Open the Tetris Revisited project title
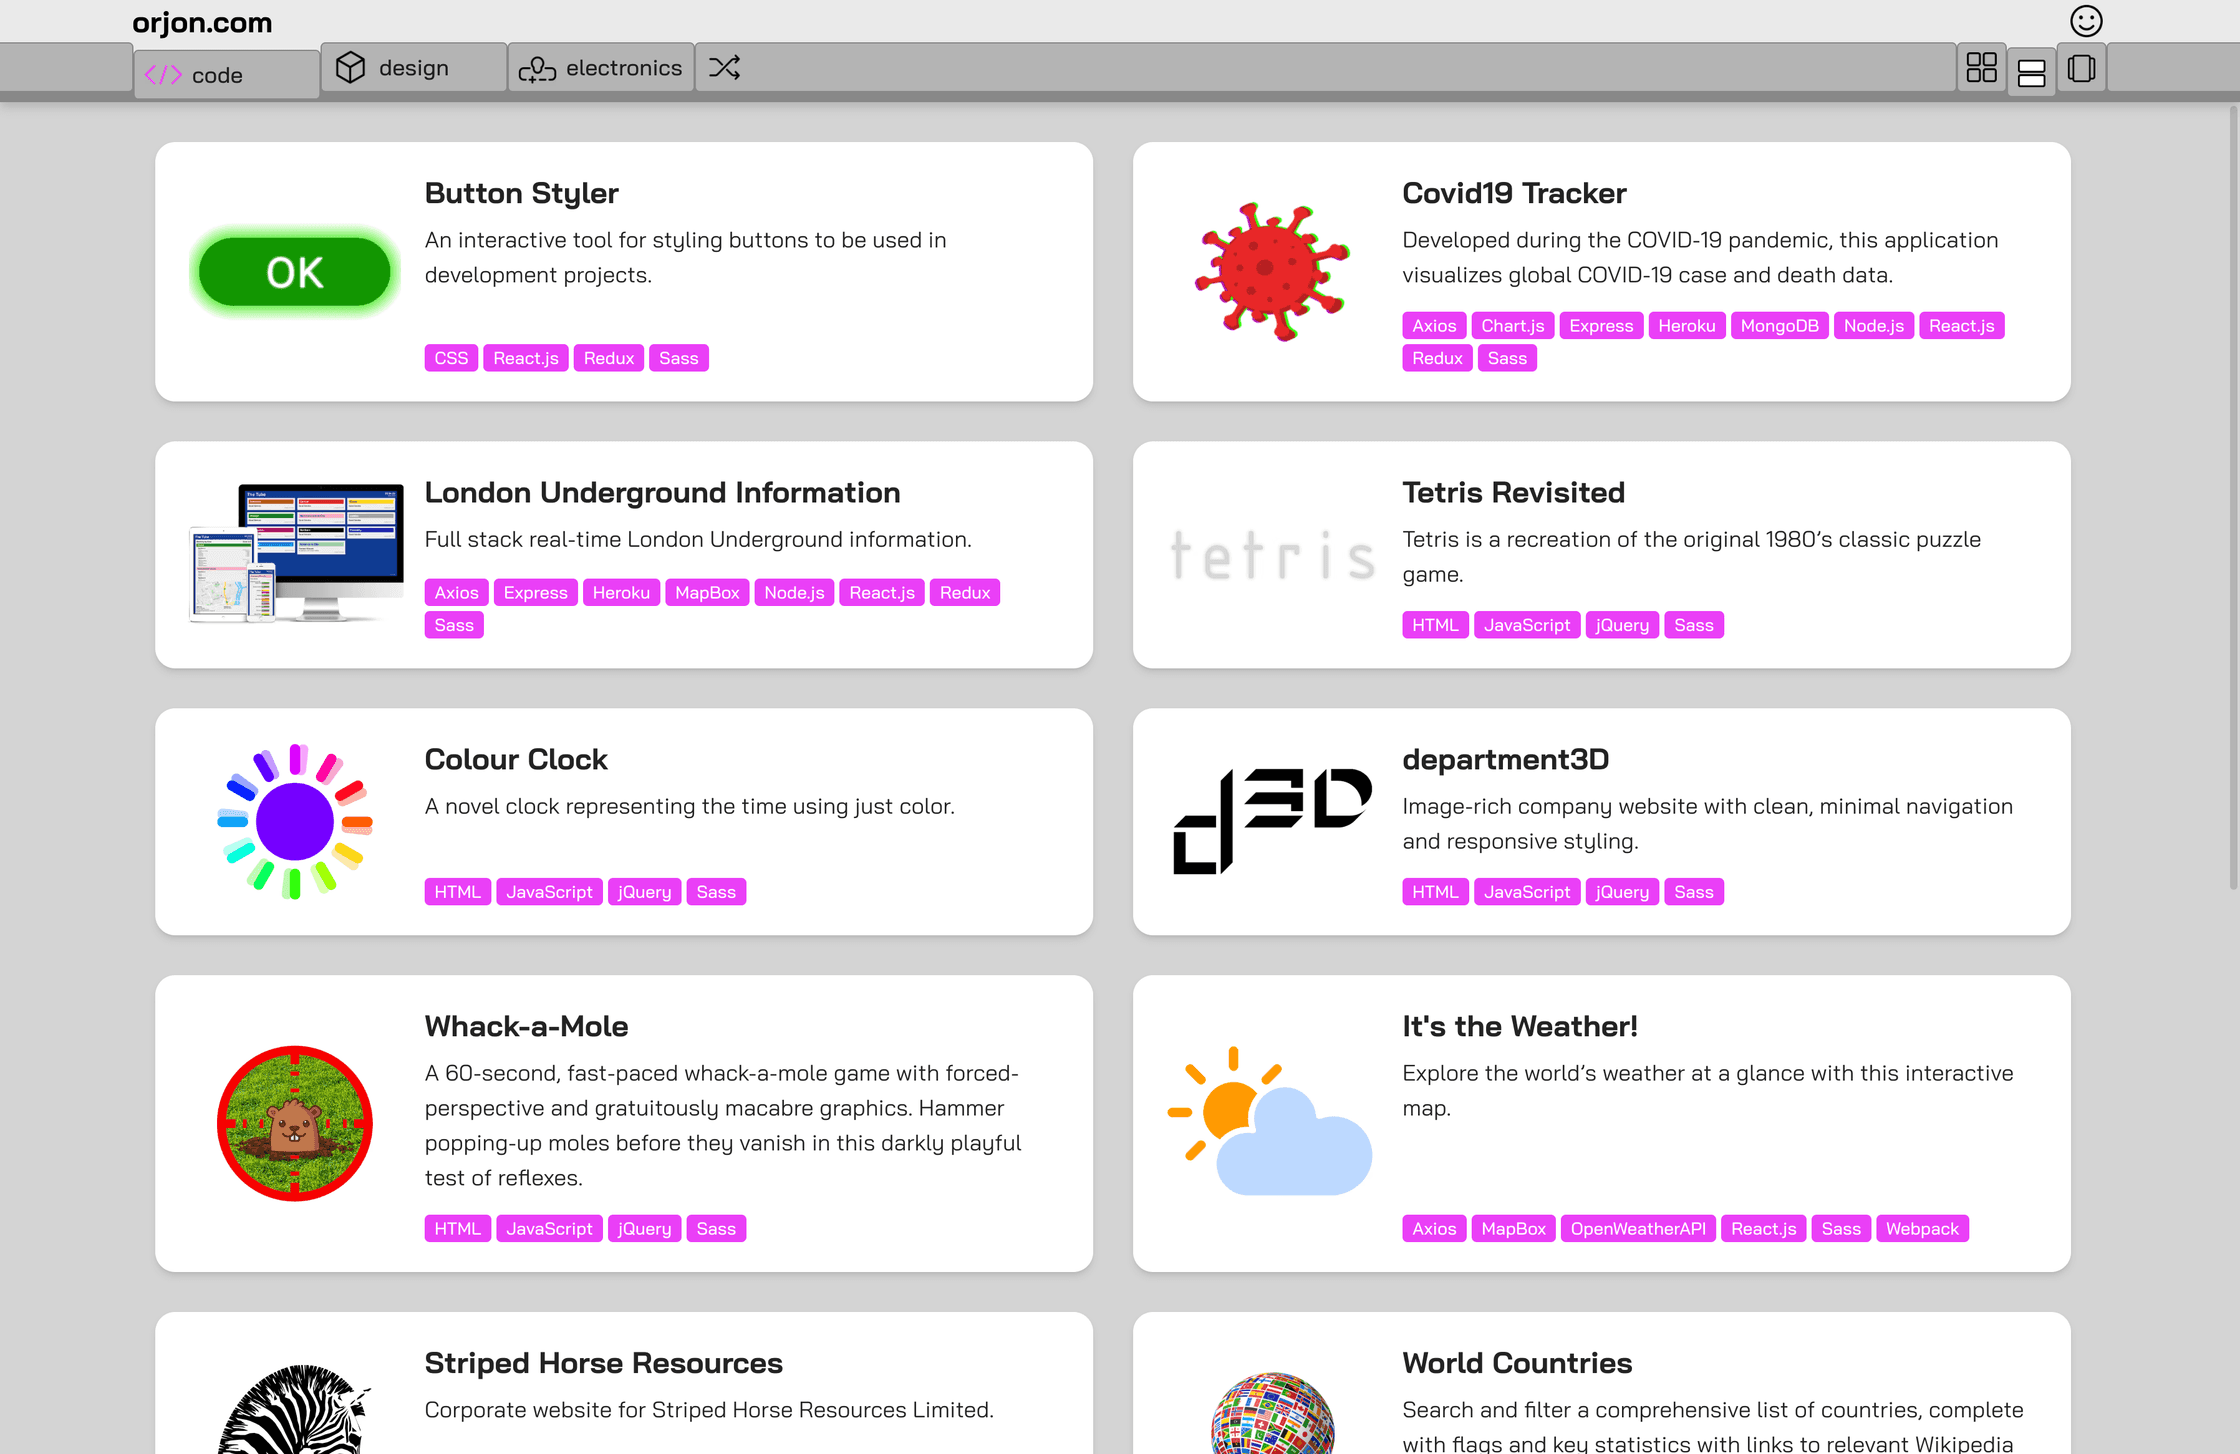The image size is (2240, 1454). (x=1513, y=492)
